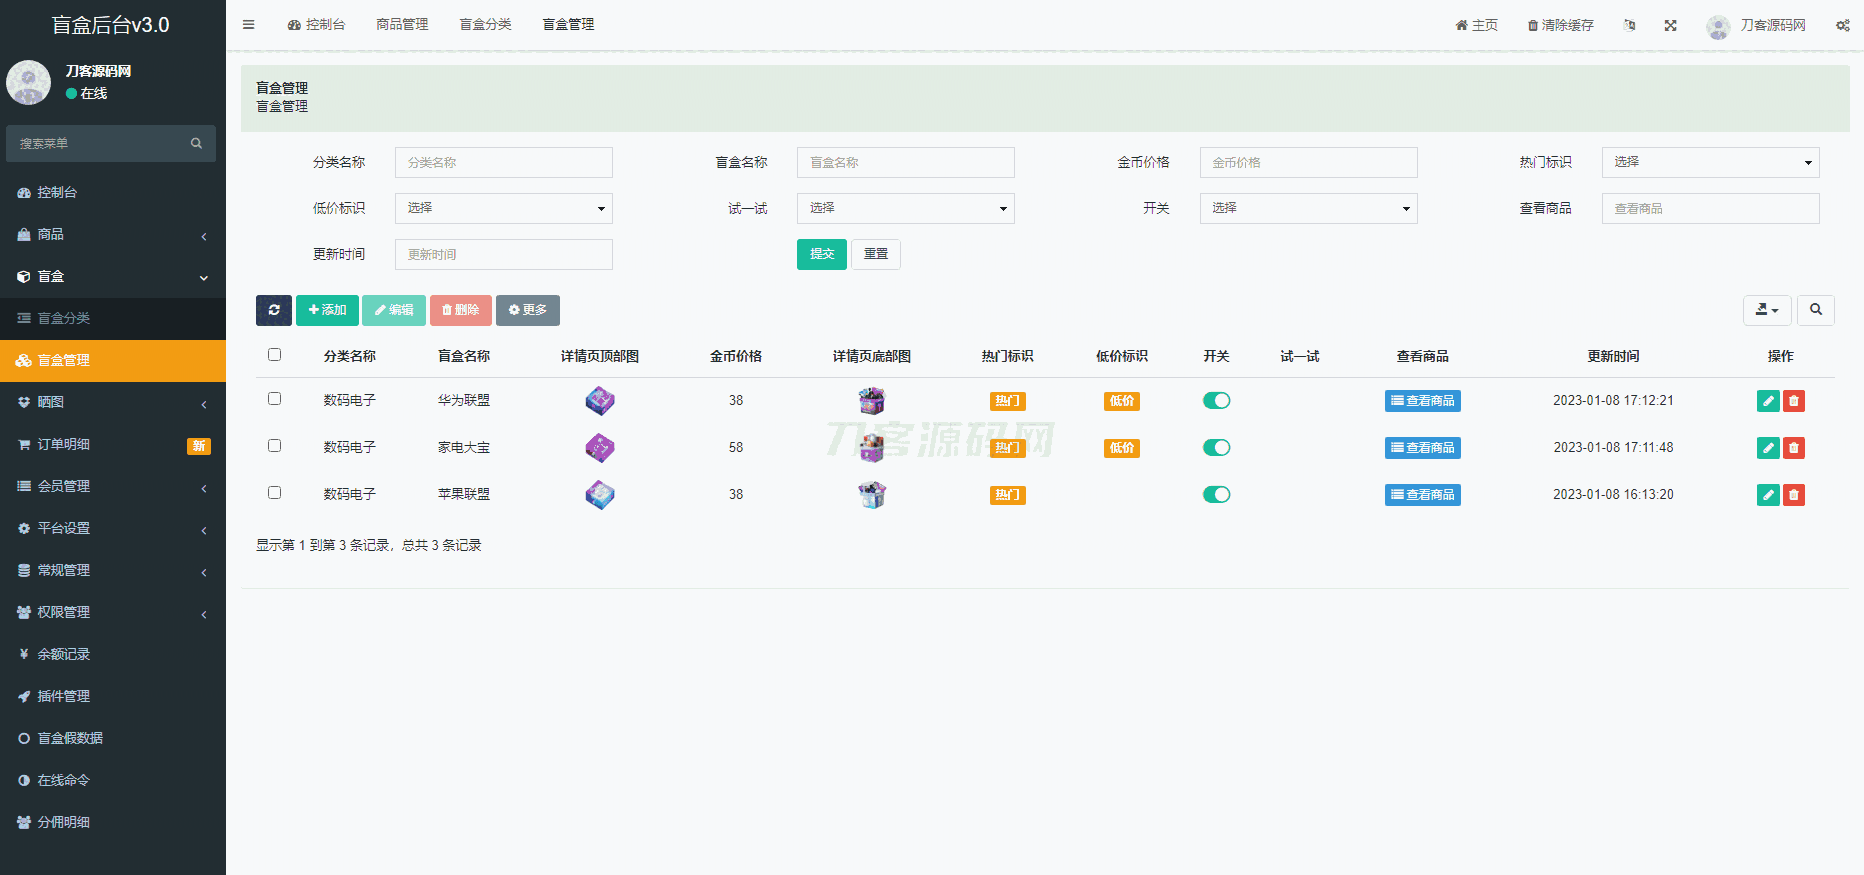Click the 盲盒名称 filter input field
The image size is (1864, 875).
[x=905, y=162]
